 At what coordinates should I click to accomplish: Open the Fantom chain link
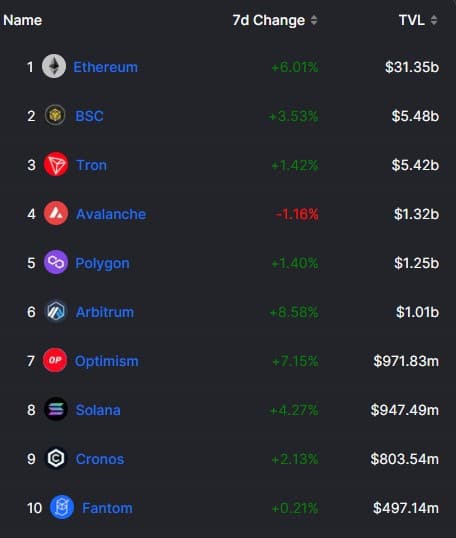pyautogui.click(x=107, y=508)
